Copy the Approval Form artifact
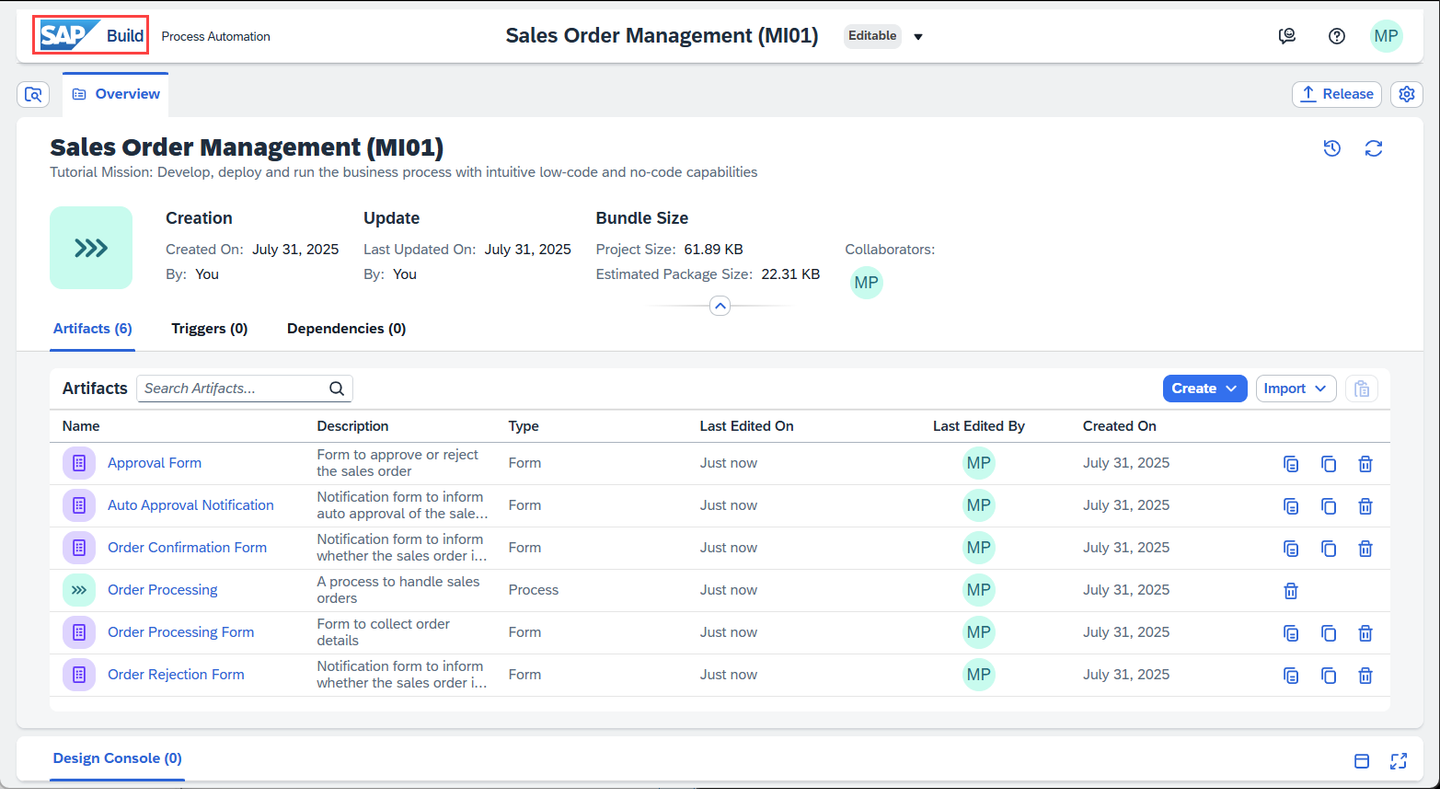 click(1328, 464)
